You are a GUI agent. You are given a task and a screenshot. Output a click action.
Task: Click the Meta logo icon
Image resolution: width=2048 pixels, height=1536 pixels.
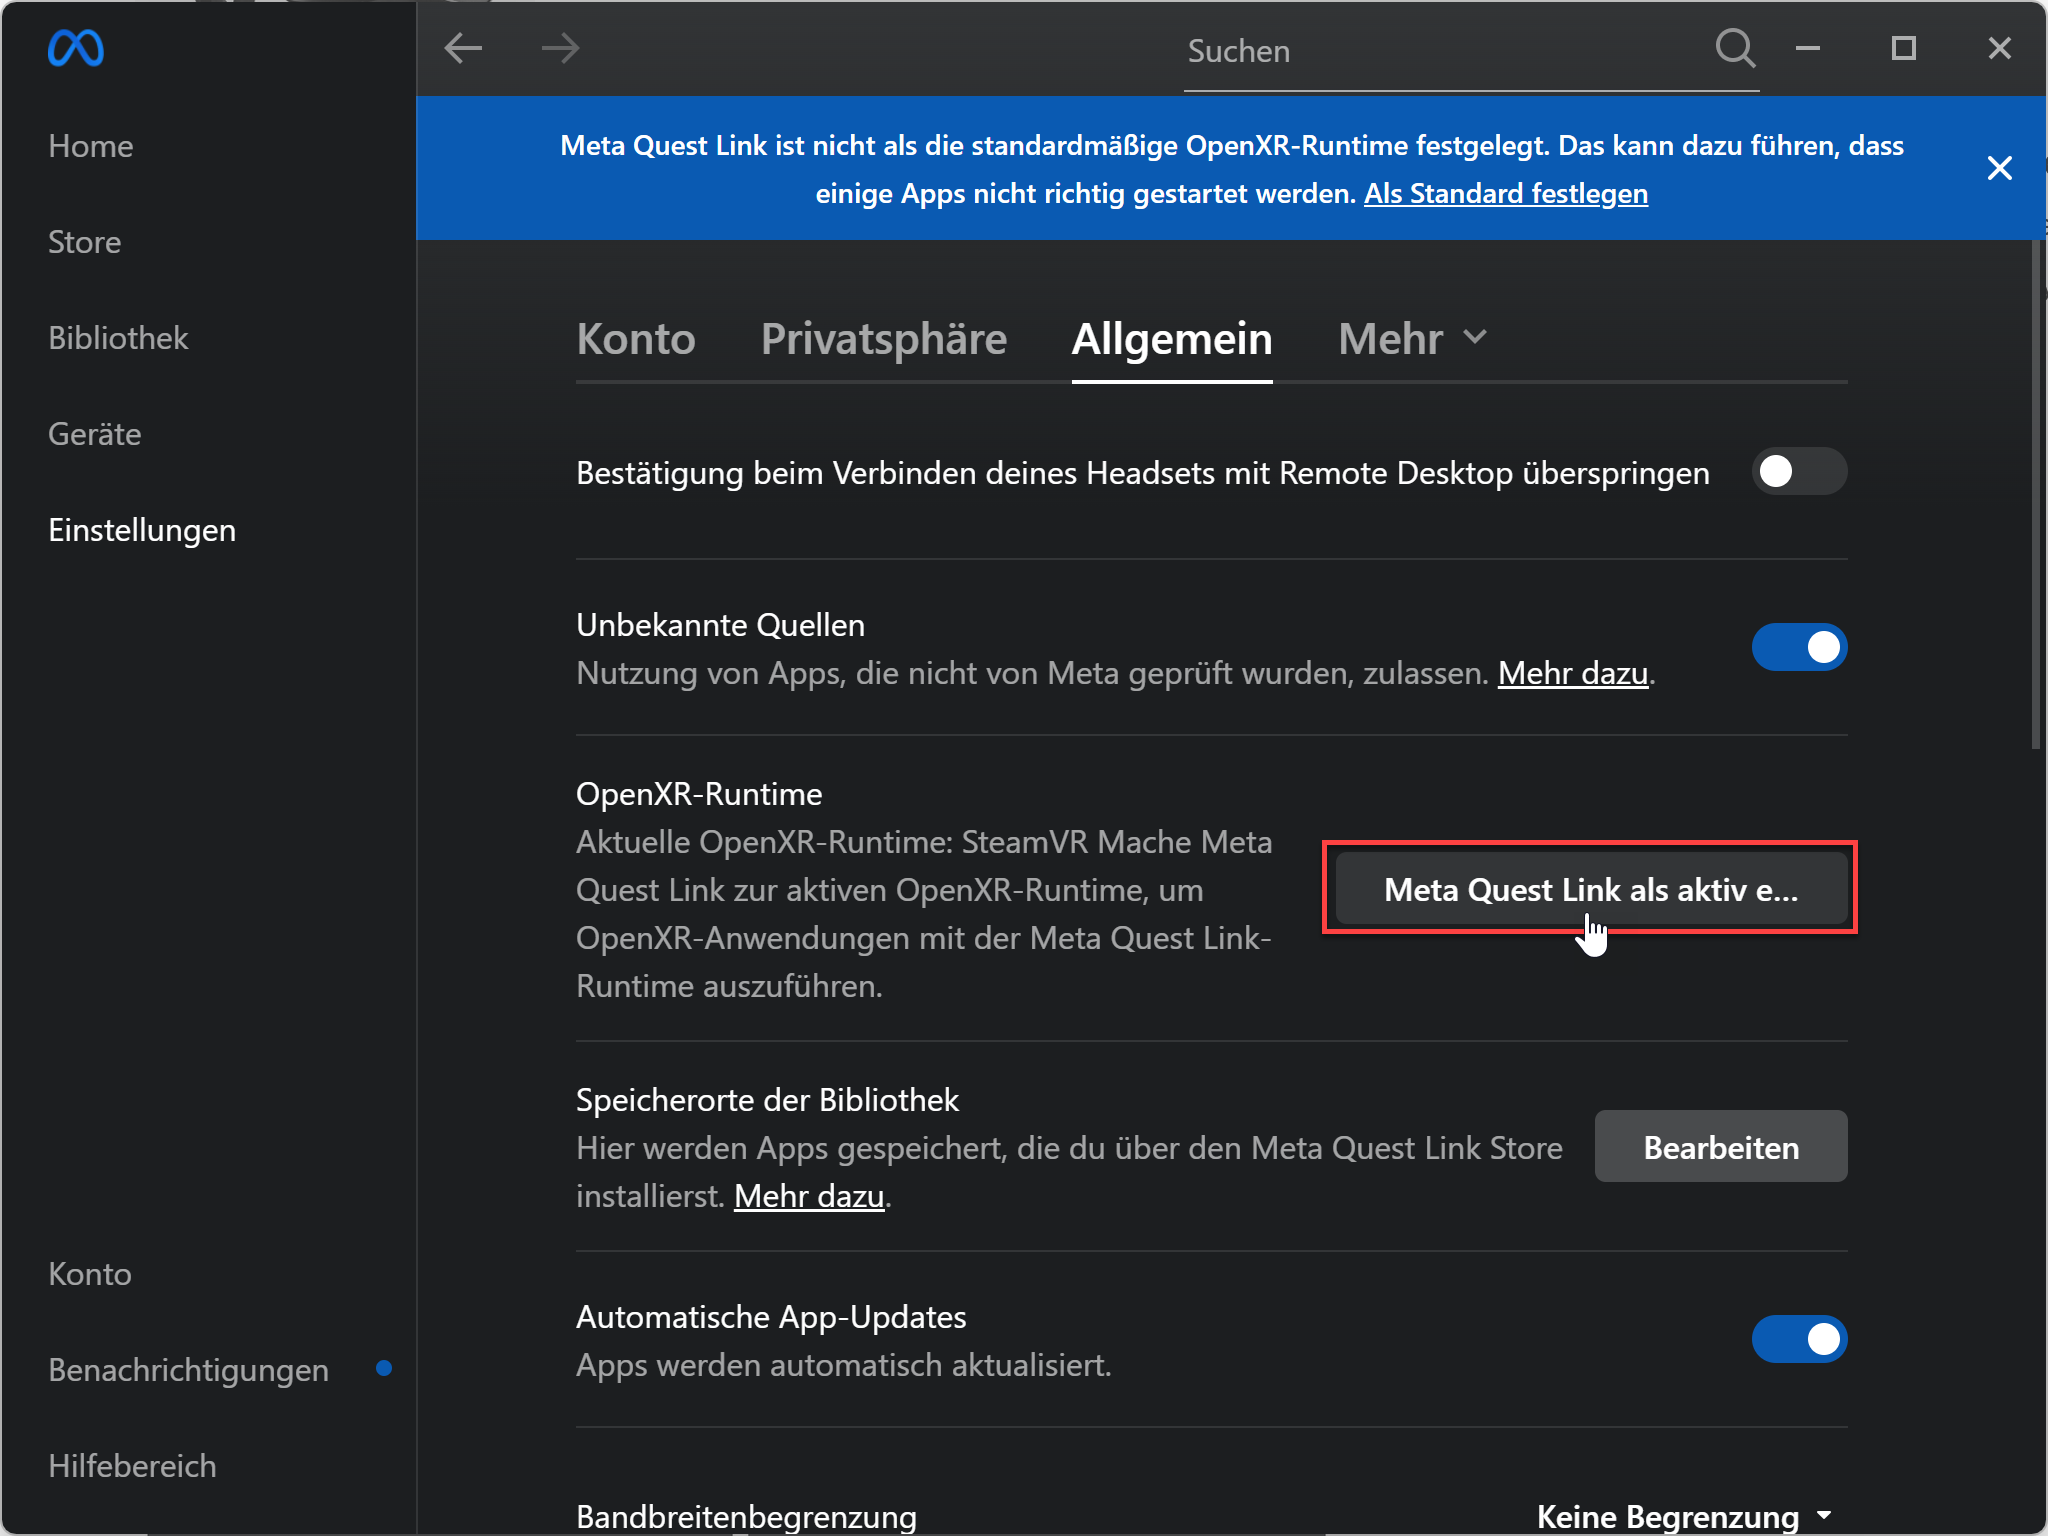click(x=76, y=48)
